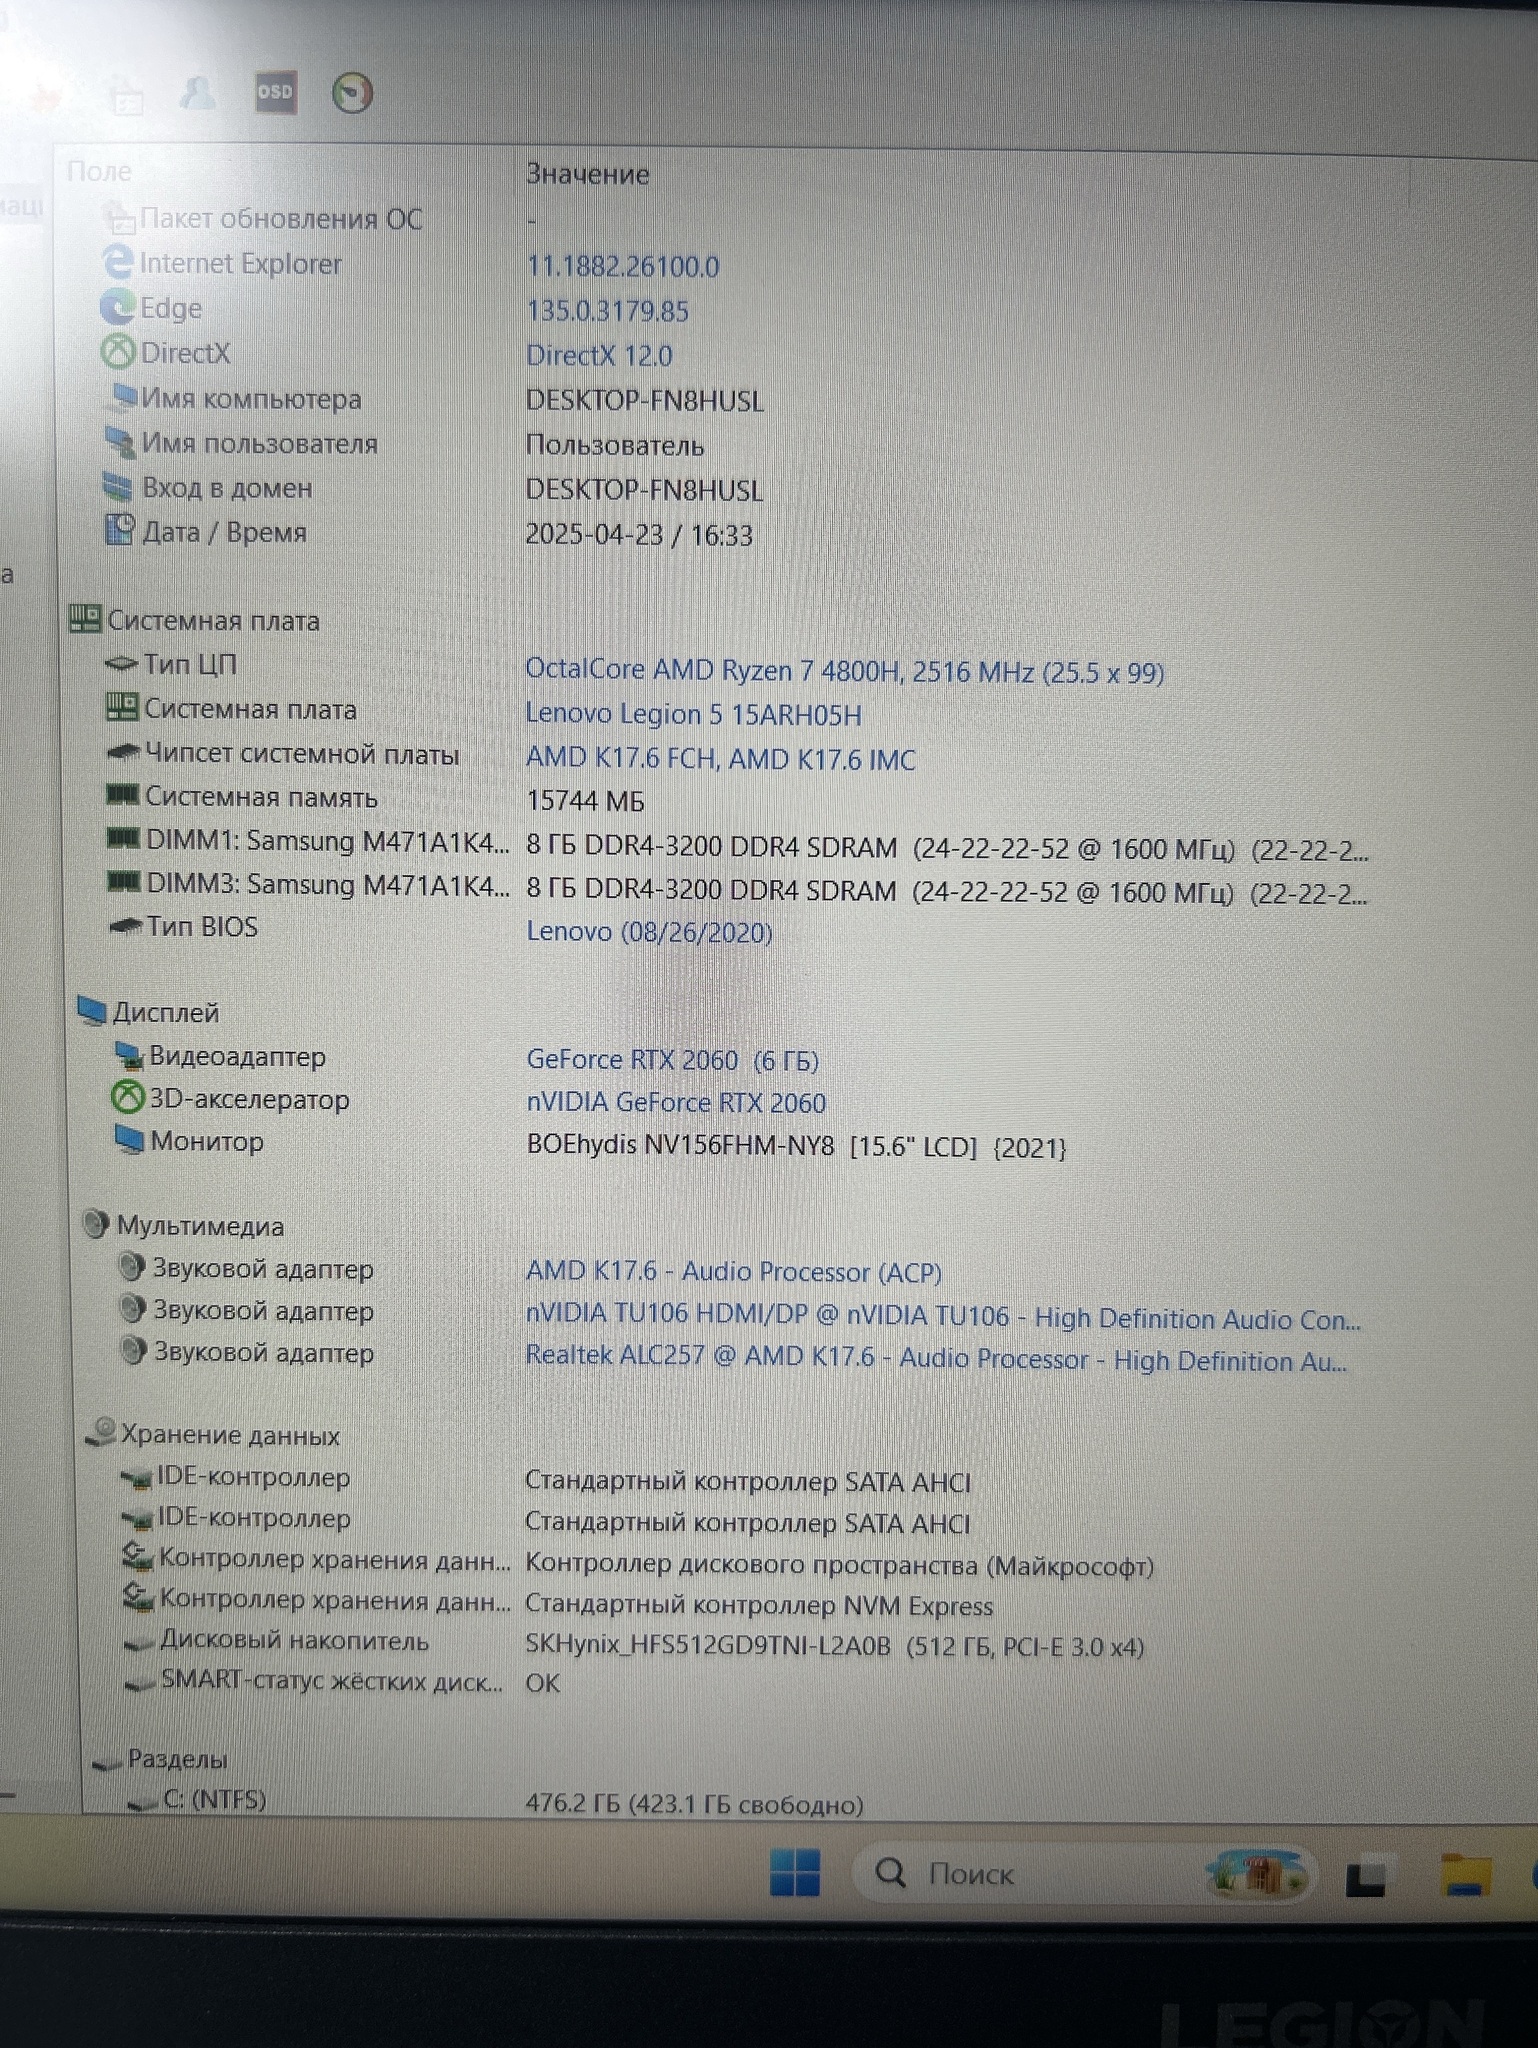Click the Значение column header
Image resolution: width=1538 pixels, height=2048 pixels.
[587, 174]
